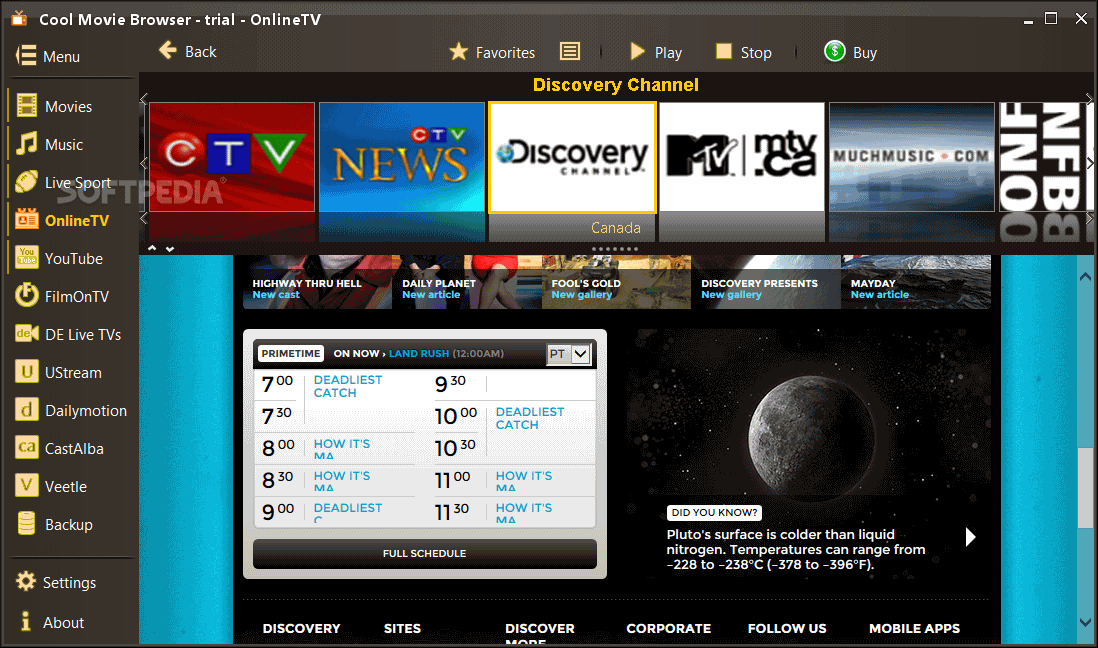
Task: Click the Canada country label
Action: [x=616, y=228]
